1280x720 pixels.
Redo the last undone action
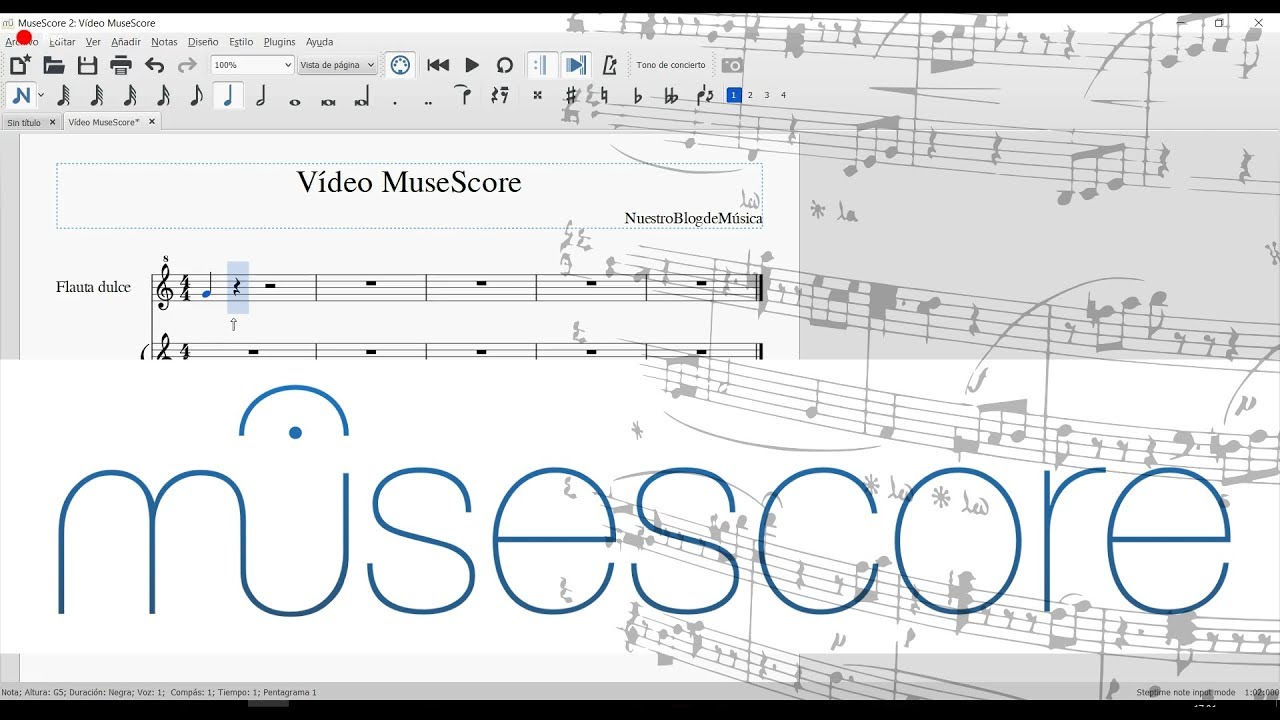(187, 66)
